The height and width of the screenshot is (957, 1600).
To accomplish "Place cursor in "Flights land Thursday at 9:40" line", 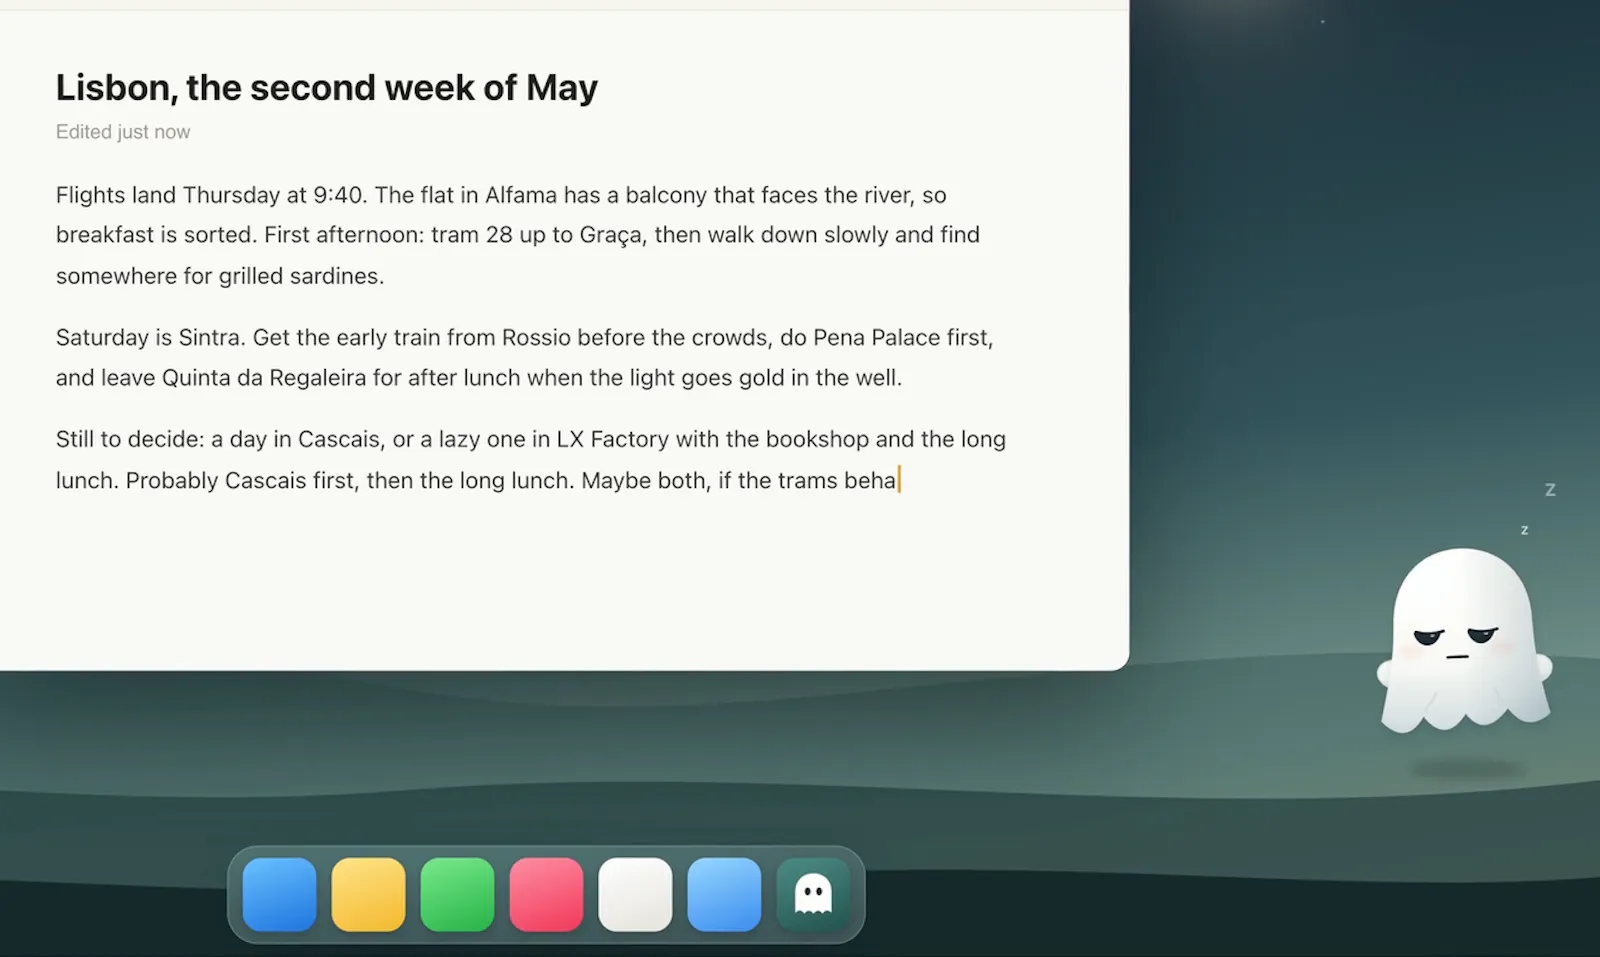I will [501, 195].
